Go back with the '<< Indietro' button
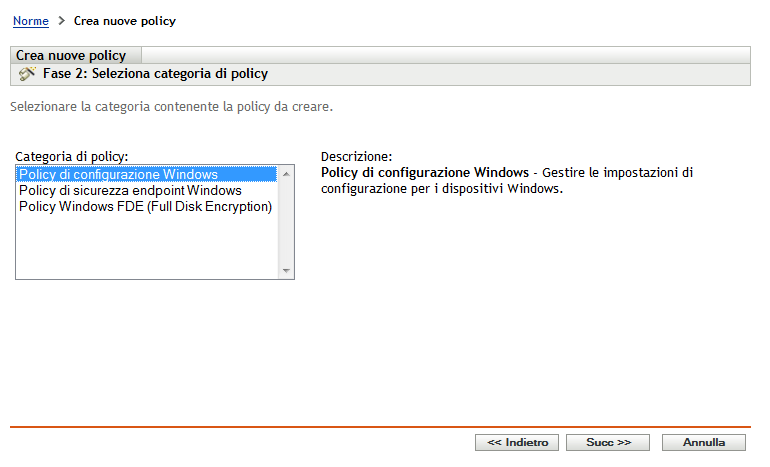Screen dimensions: 770x467 point(517,442)
